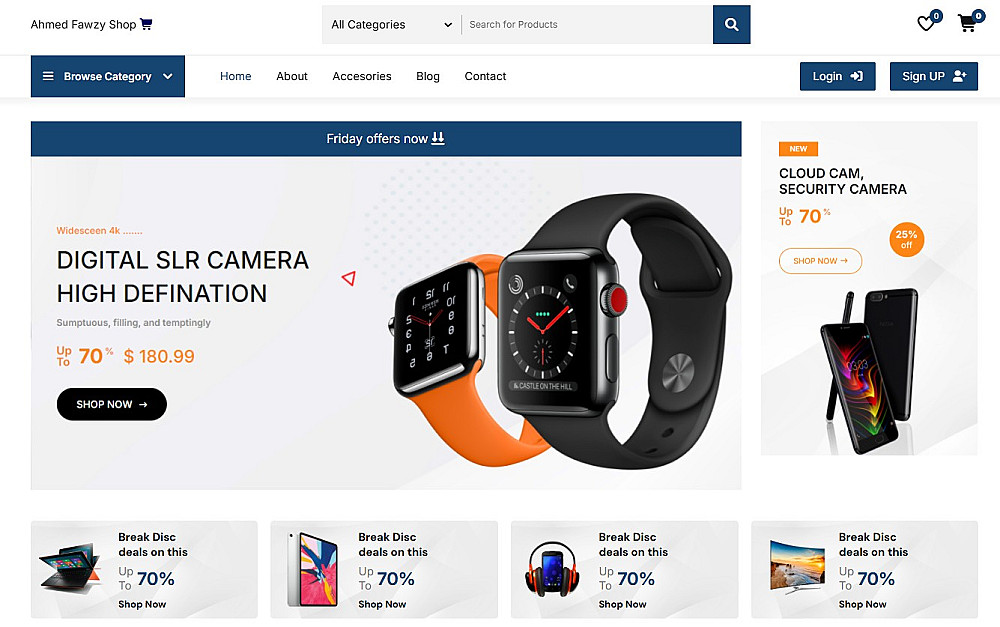Click the red triangle slider arrow

pos(348,278)
